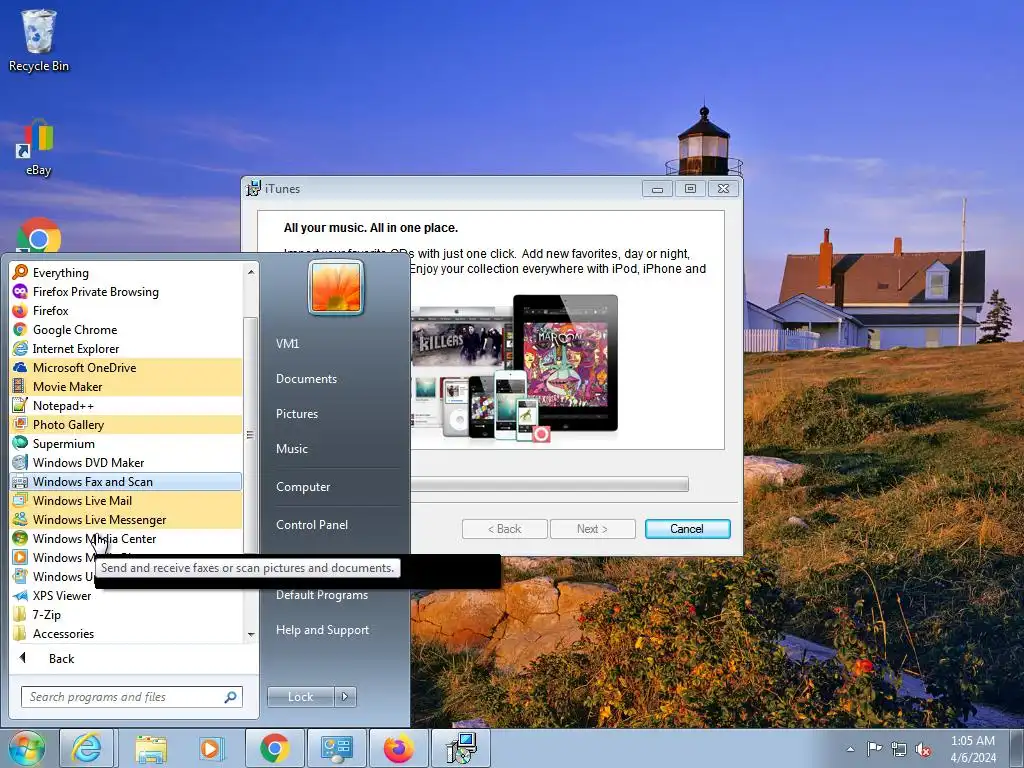
Task: Open Internet Explorer from the programs list
Action: [126, 349]
